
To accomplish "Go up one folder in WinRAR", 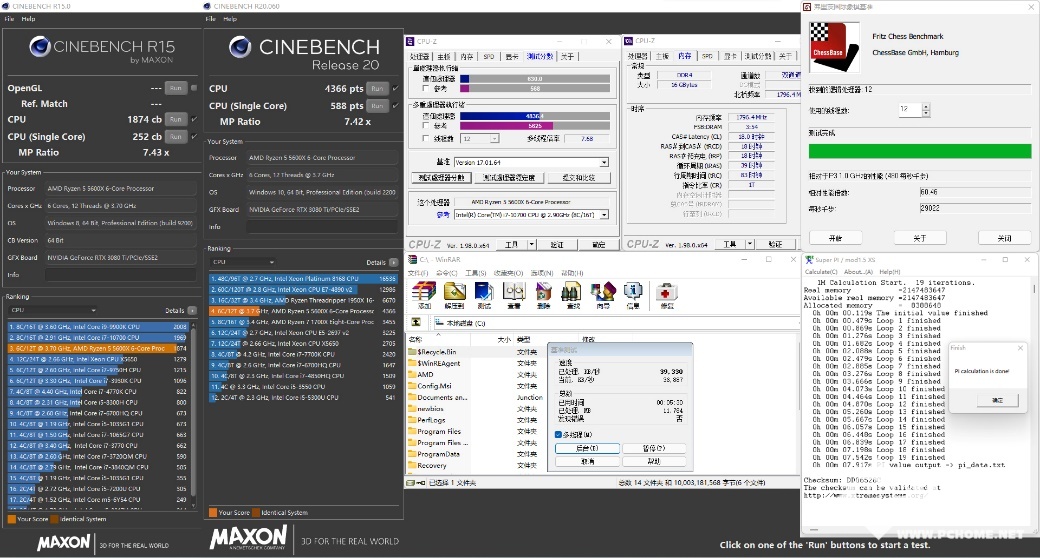I will click(417, 322).
